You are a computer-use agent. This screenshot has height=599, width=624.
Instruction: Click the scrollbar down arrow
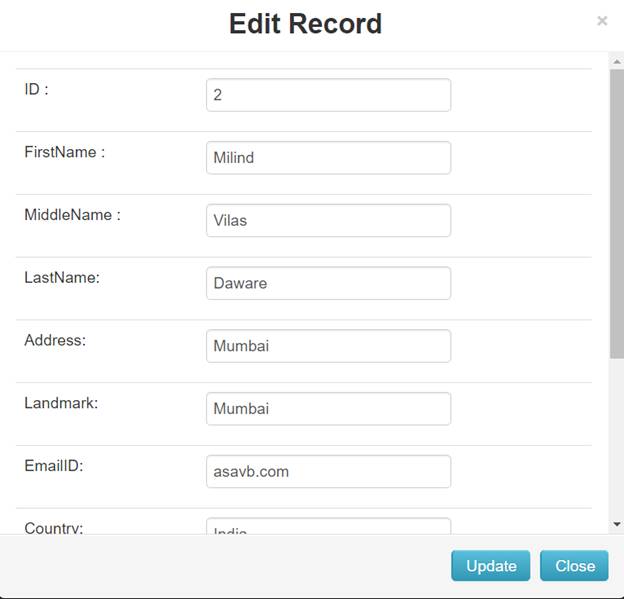click(616, 523)
